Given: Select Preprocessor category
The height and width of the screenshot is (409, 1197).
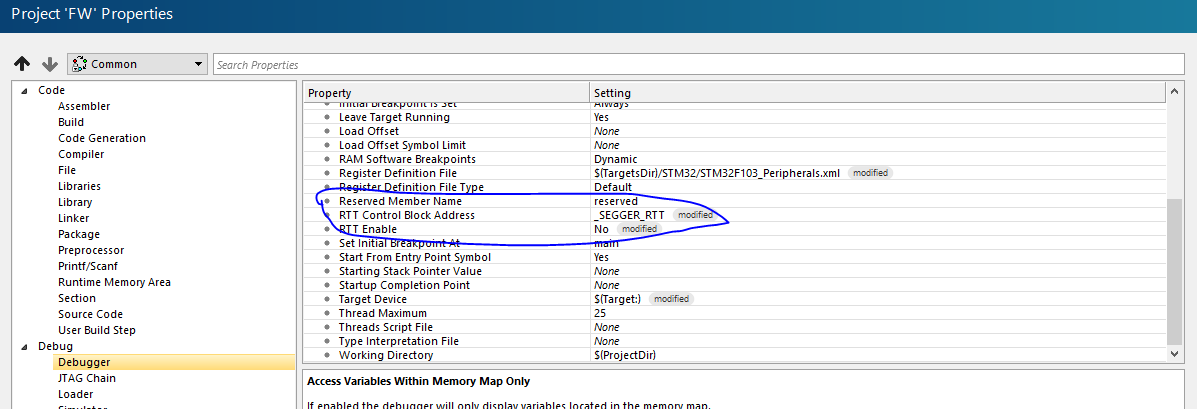Looking at the screenshot, I should coord(91,250).
